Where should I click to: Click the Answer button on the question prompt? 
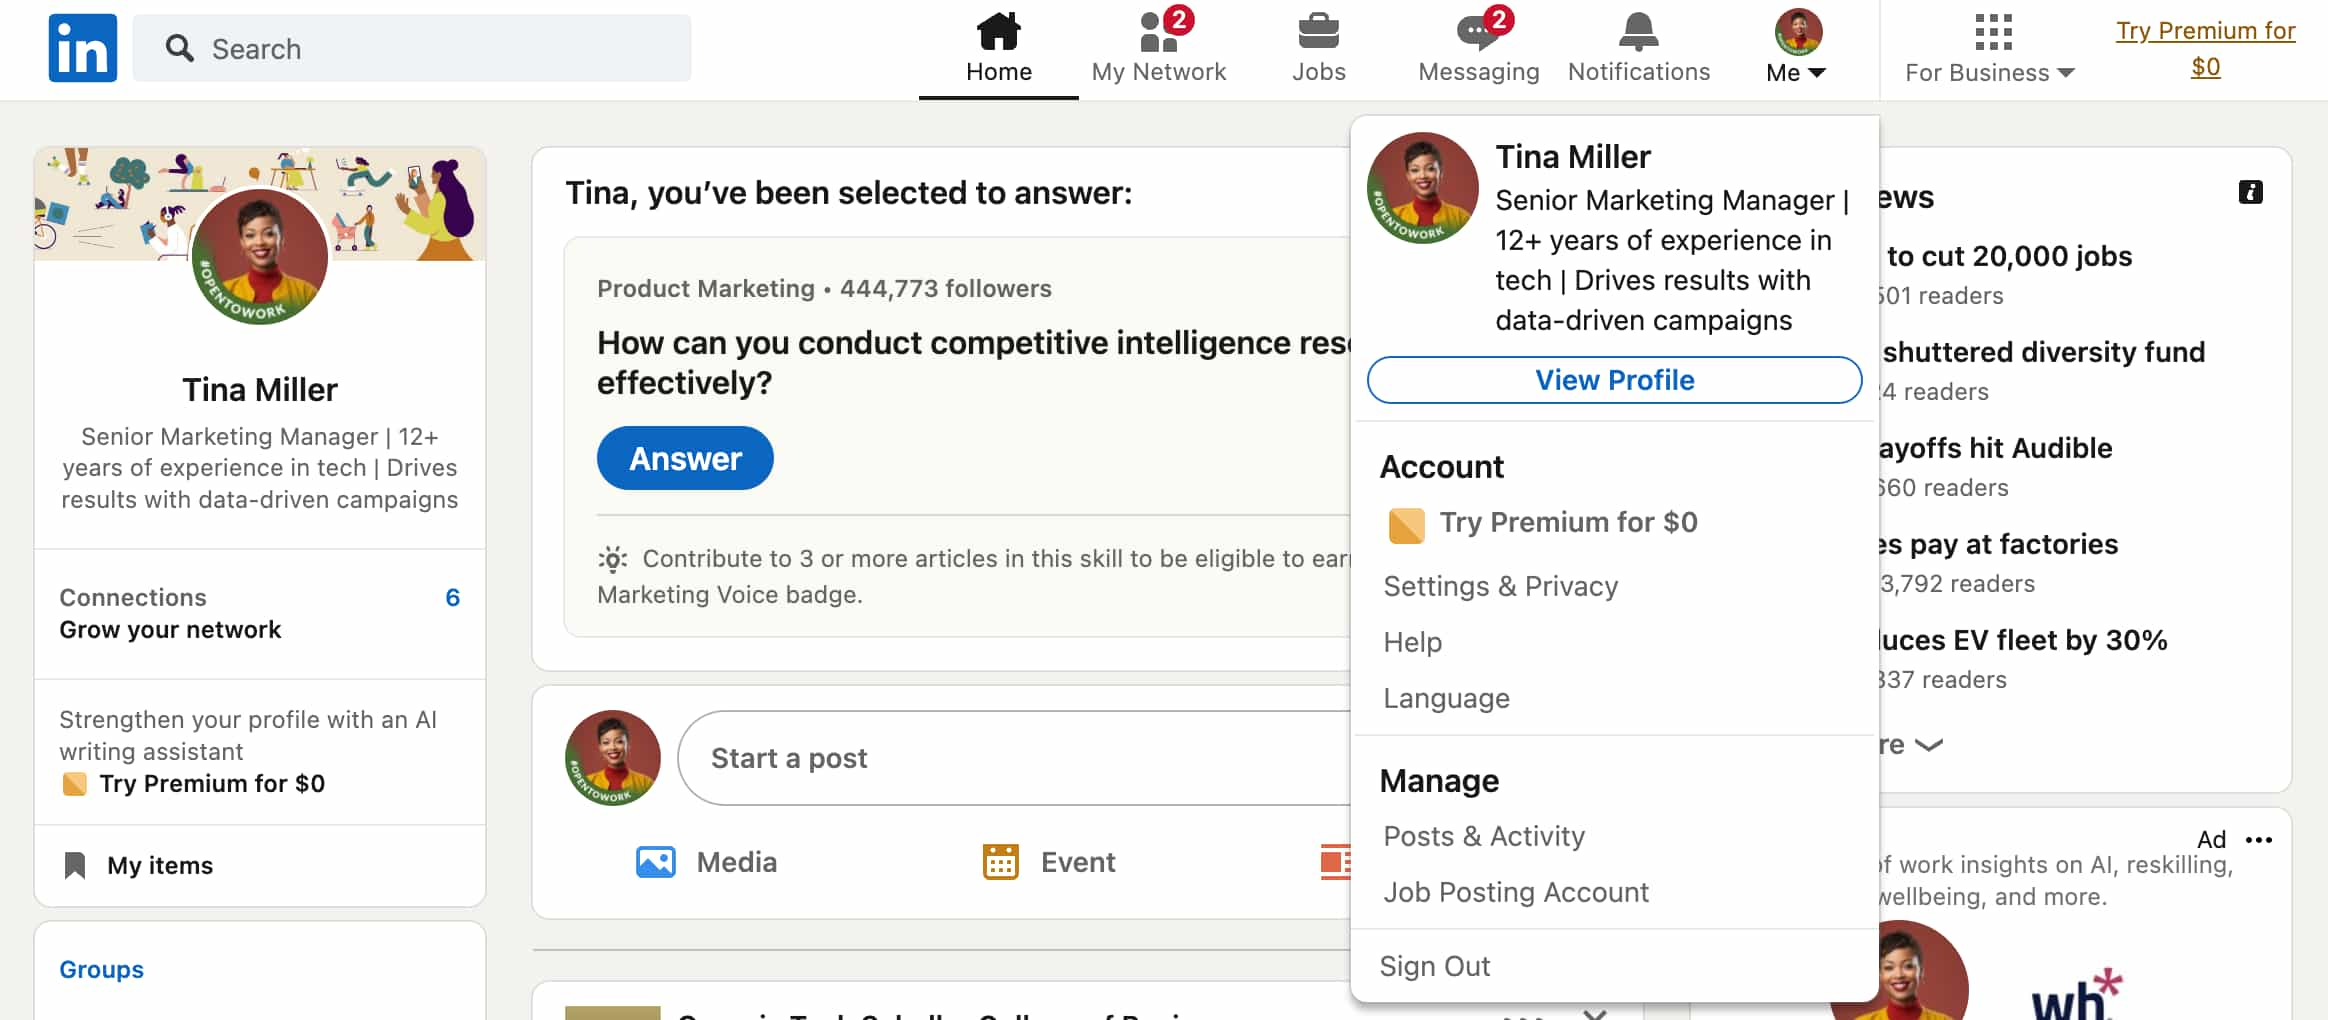click(685, 457)
